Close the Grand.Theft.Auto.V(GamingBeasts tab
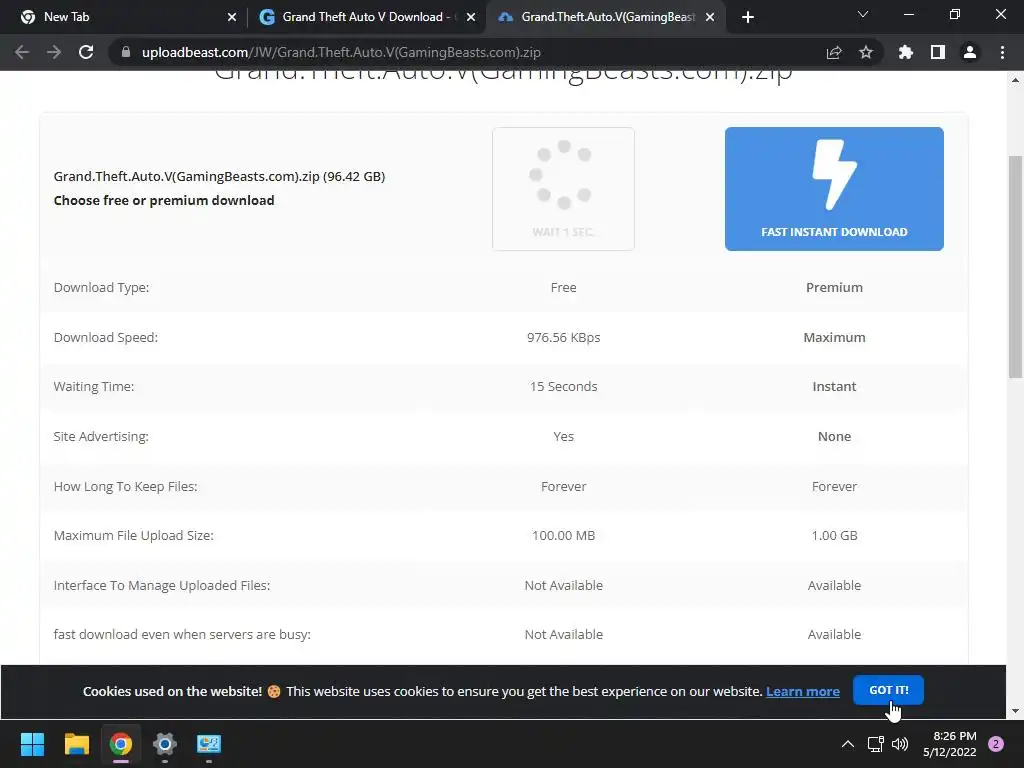The height and width of the screenshot is (768, 1024). [x=710, y=17]
